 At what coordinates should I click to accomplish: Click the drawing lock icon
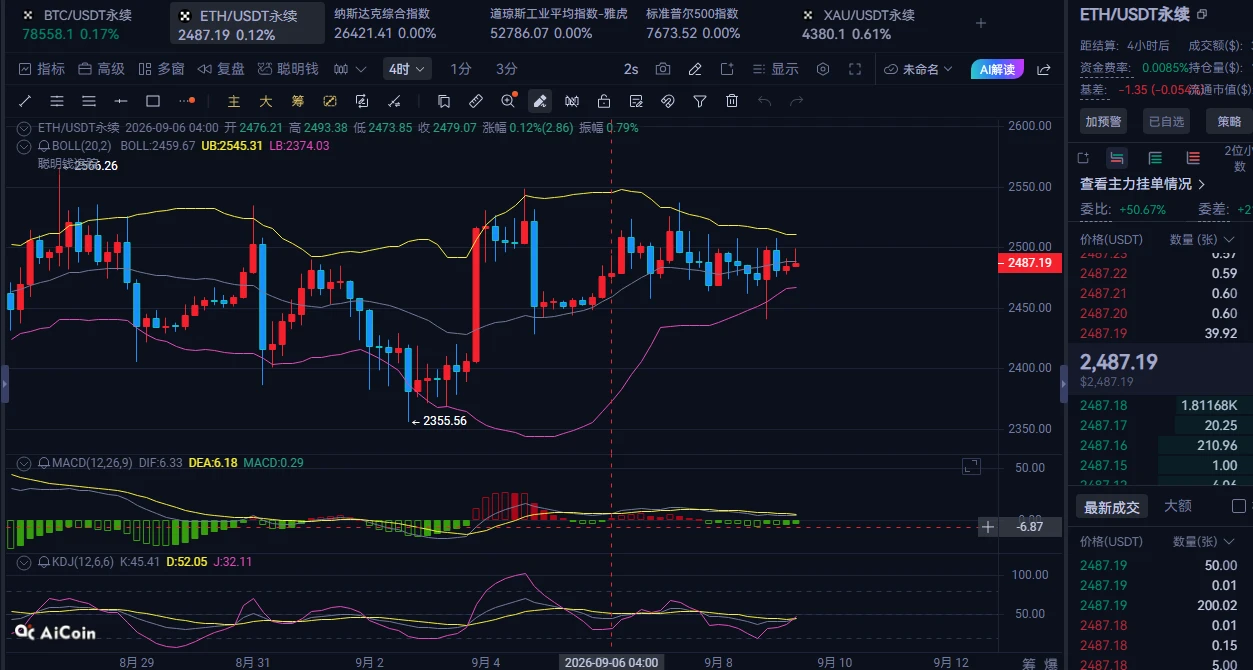[x=604, y=101]
